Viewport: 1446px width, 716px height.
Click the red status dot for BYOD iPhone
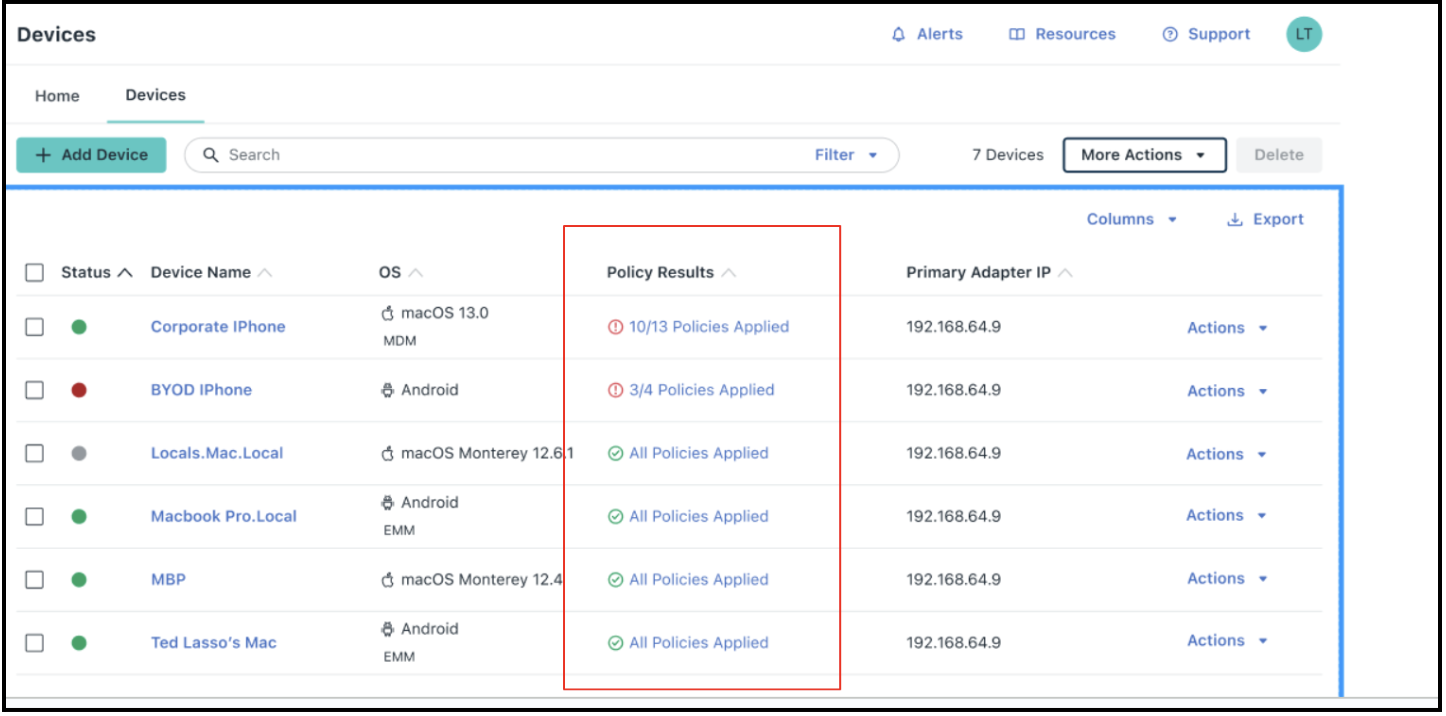click(79, 390)
